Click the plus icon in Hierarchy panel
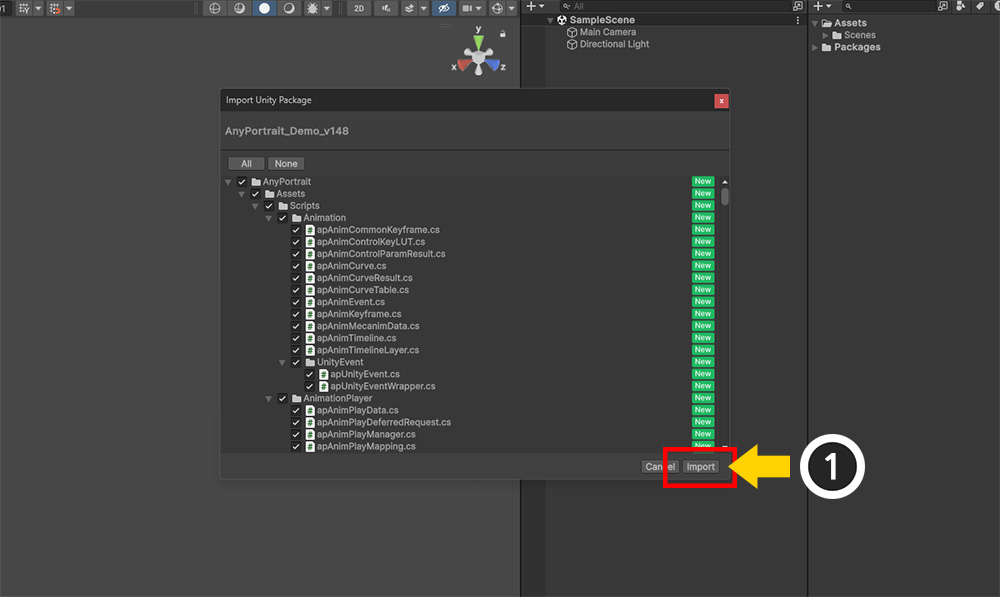The image size is (1000, 597). [531, 6]
